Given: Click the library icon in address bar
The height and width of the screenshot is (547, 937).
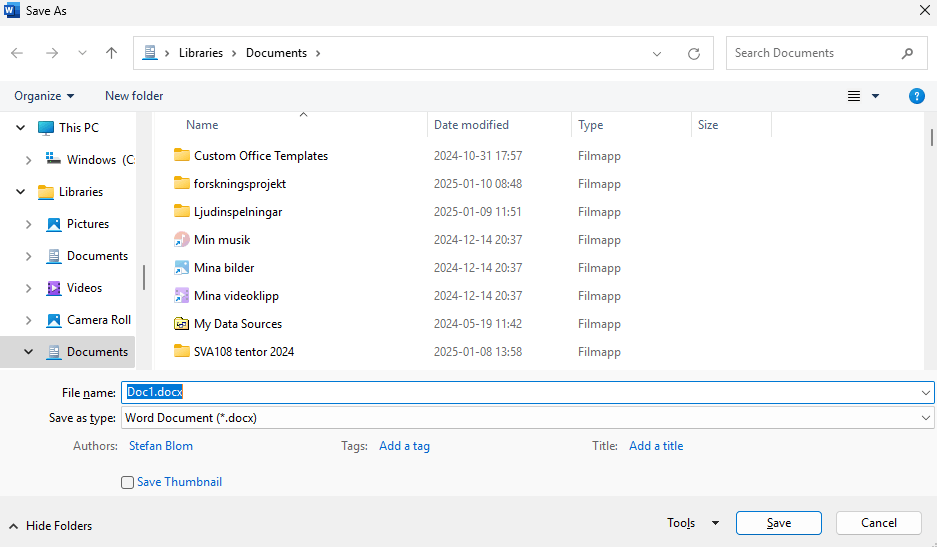Looking at the screenshot, I should click(x=150, y=53).
